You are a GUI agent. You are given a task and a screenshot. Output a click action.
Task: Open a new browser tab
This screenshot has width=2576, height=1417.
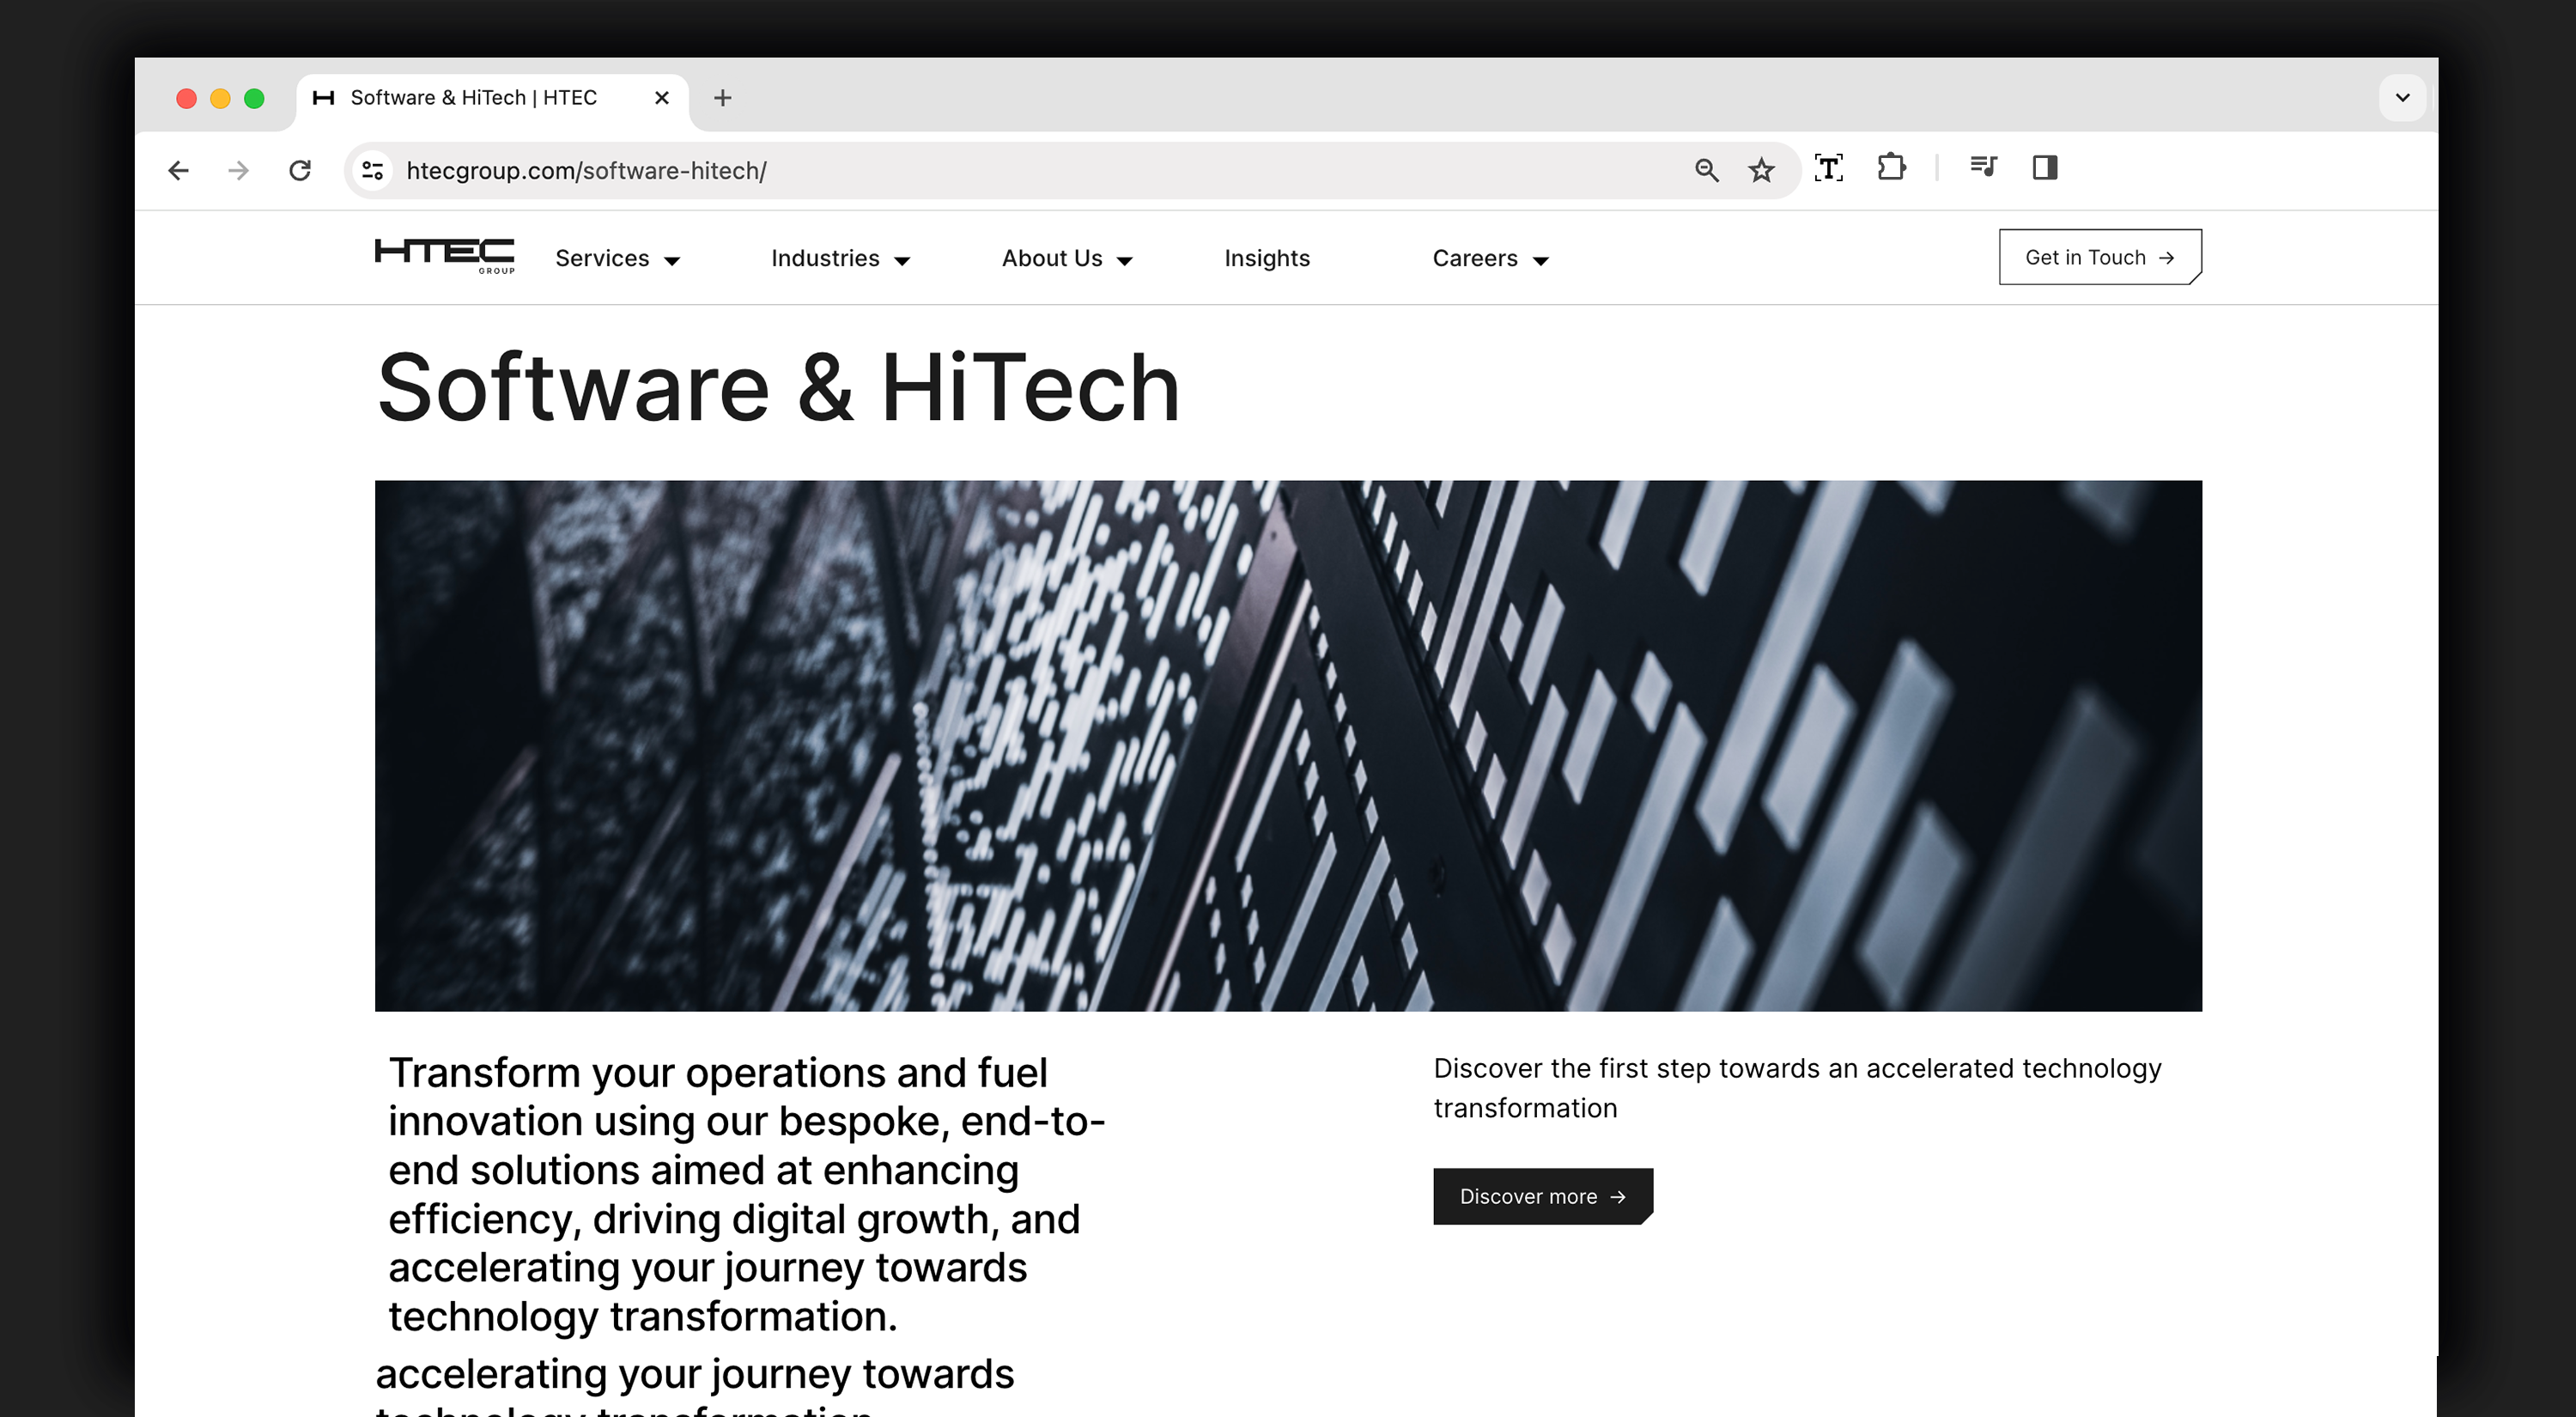pos(723,98)
